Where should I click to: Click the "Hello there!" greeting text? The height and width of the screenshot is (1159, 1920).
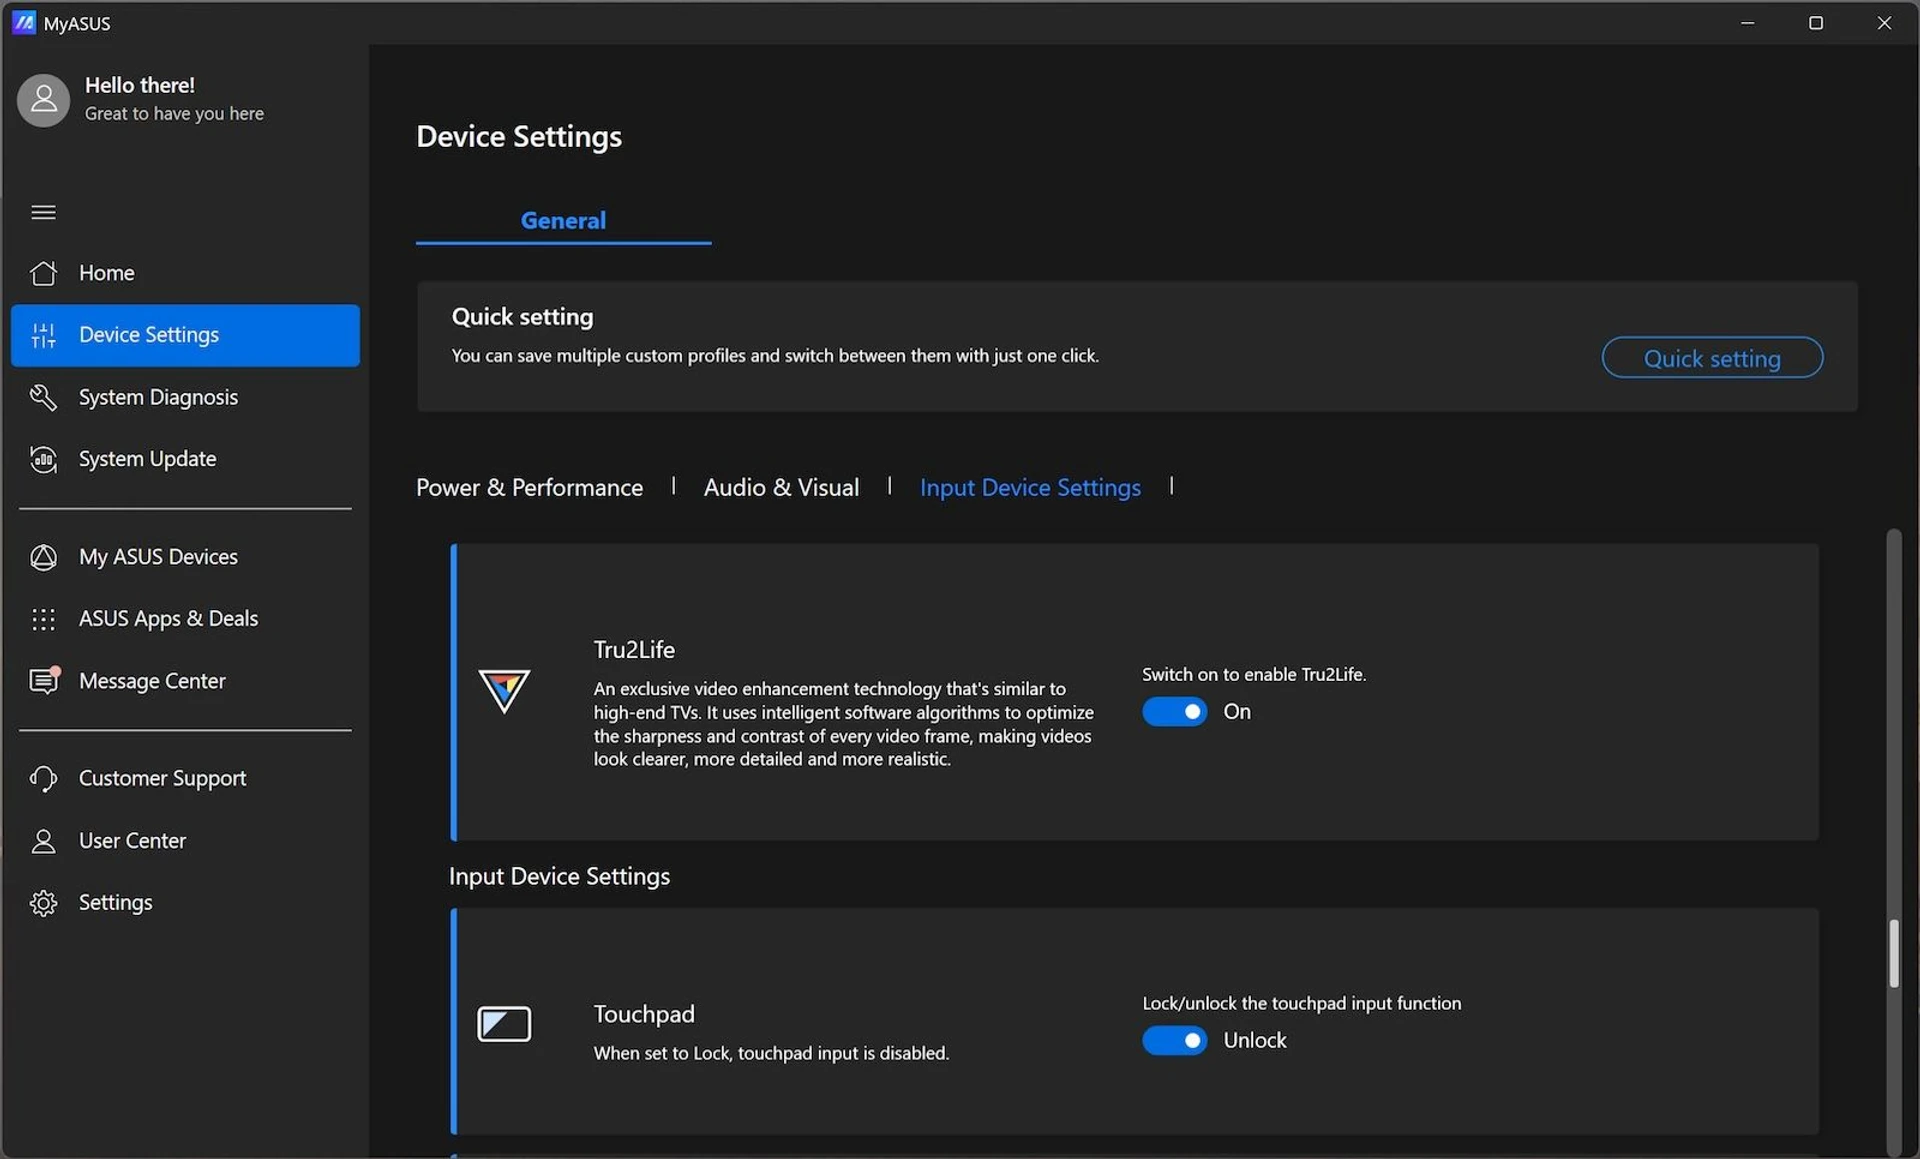[140, 85]
